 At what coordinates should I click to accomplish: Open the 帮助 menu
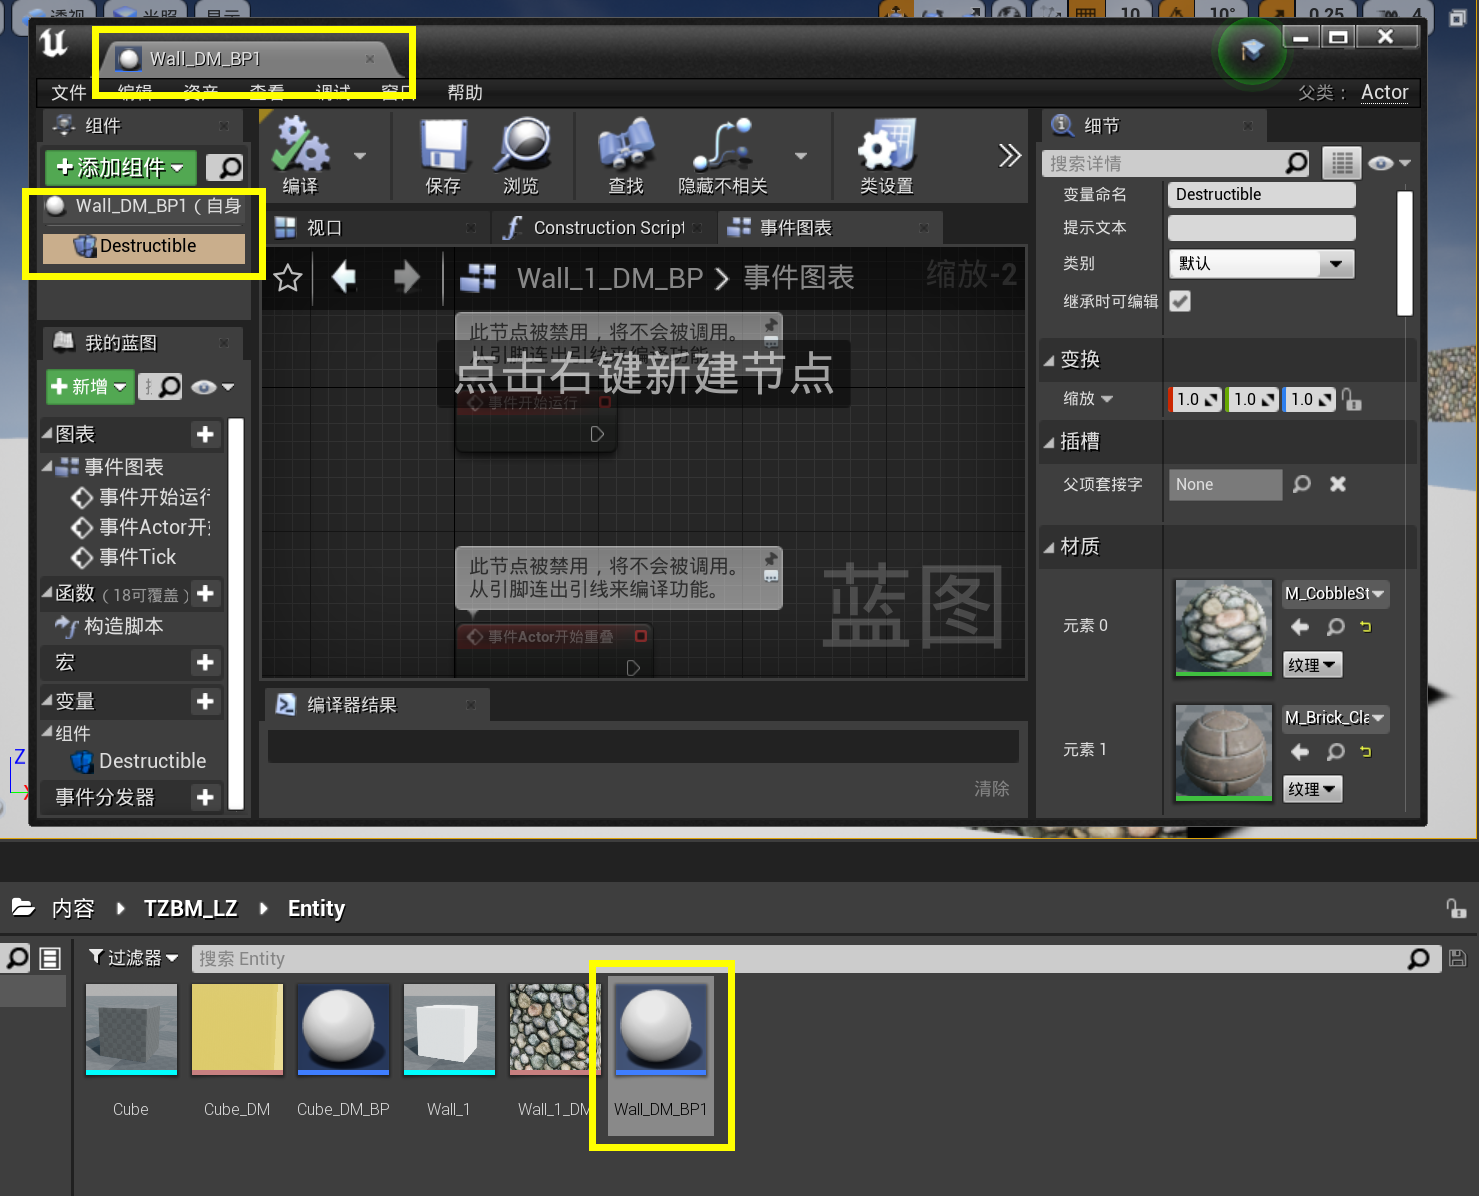pos(465,92)
